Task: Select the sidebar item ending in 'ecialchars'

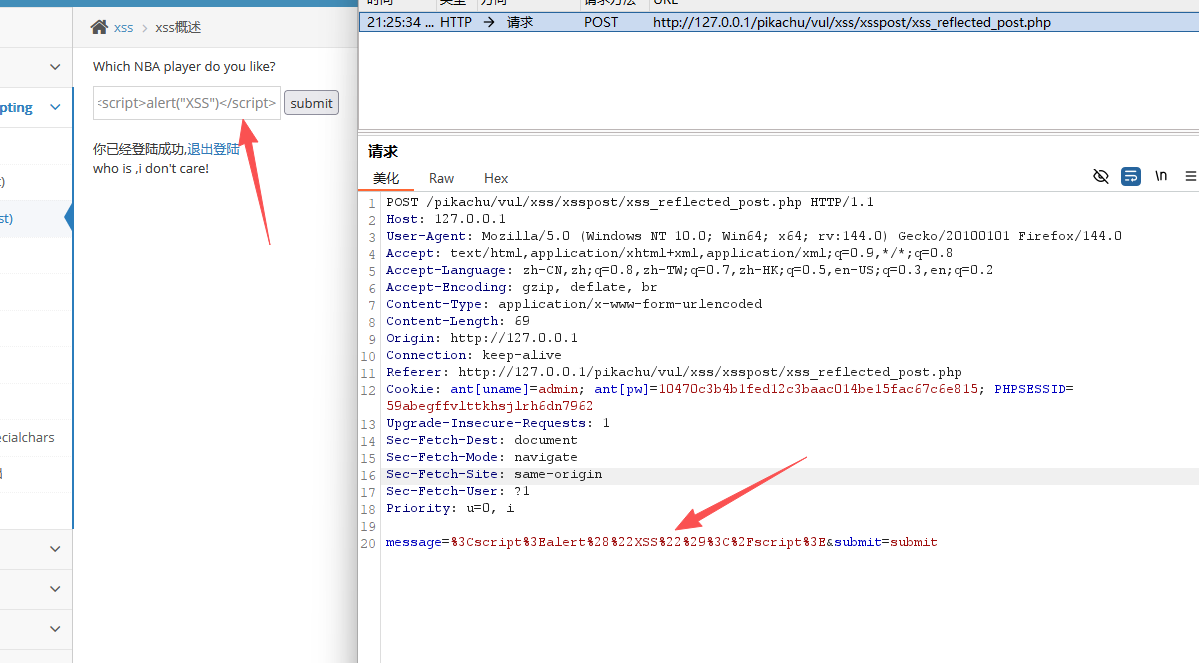Action: [x=28, y=437]
